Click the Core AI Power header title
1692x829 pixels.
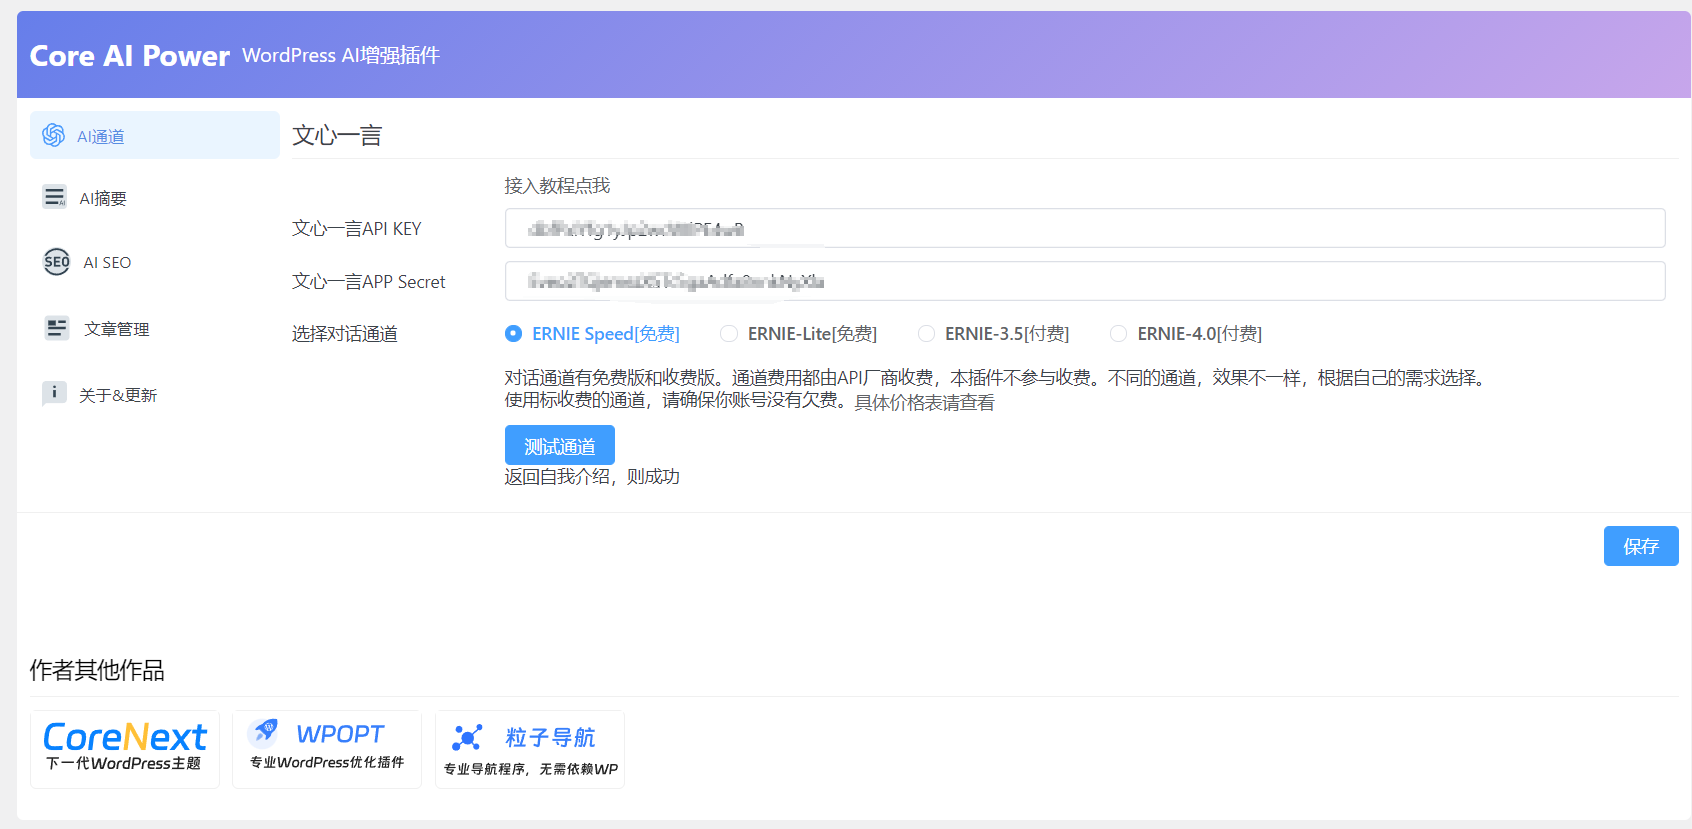coord(130,56)
